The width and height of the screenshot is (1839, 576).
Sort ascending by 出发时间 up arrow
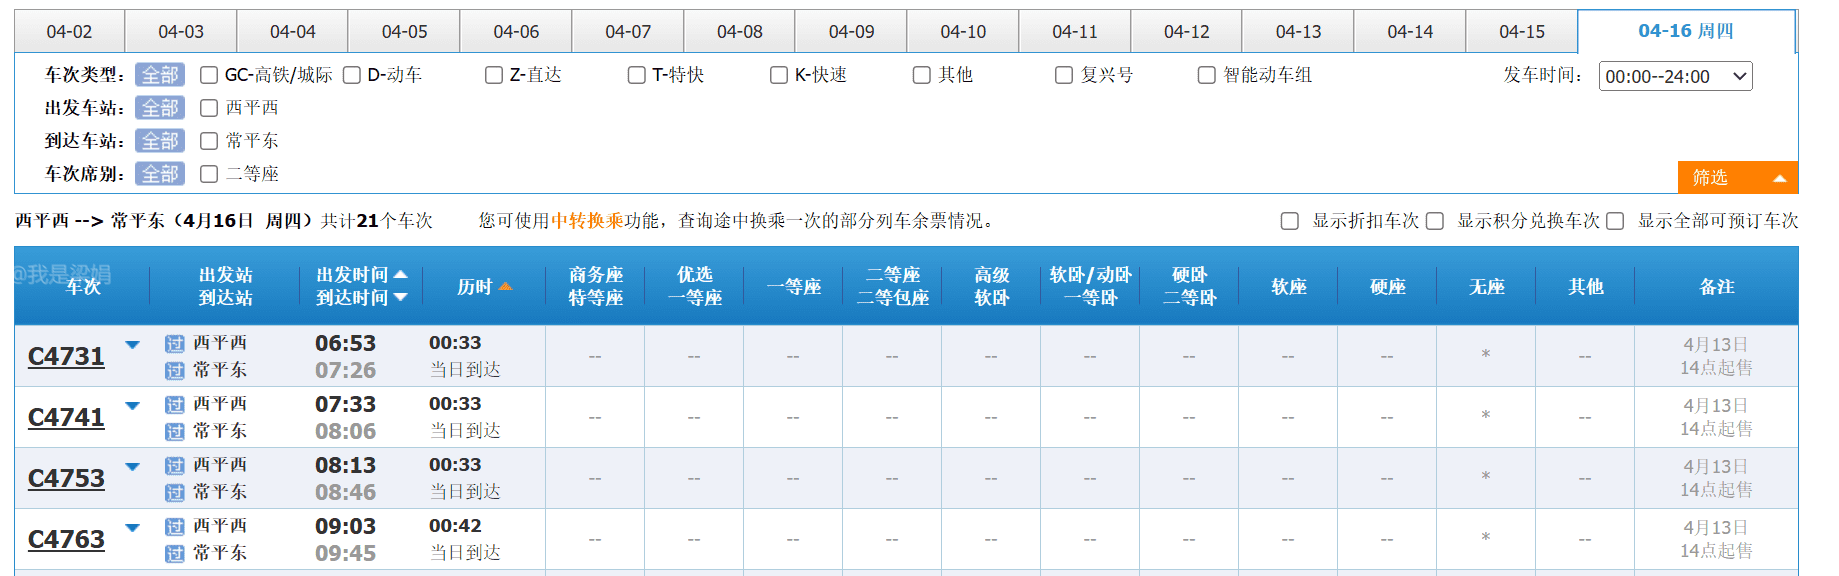pyautogui.click(x=401, y=274)
